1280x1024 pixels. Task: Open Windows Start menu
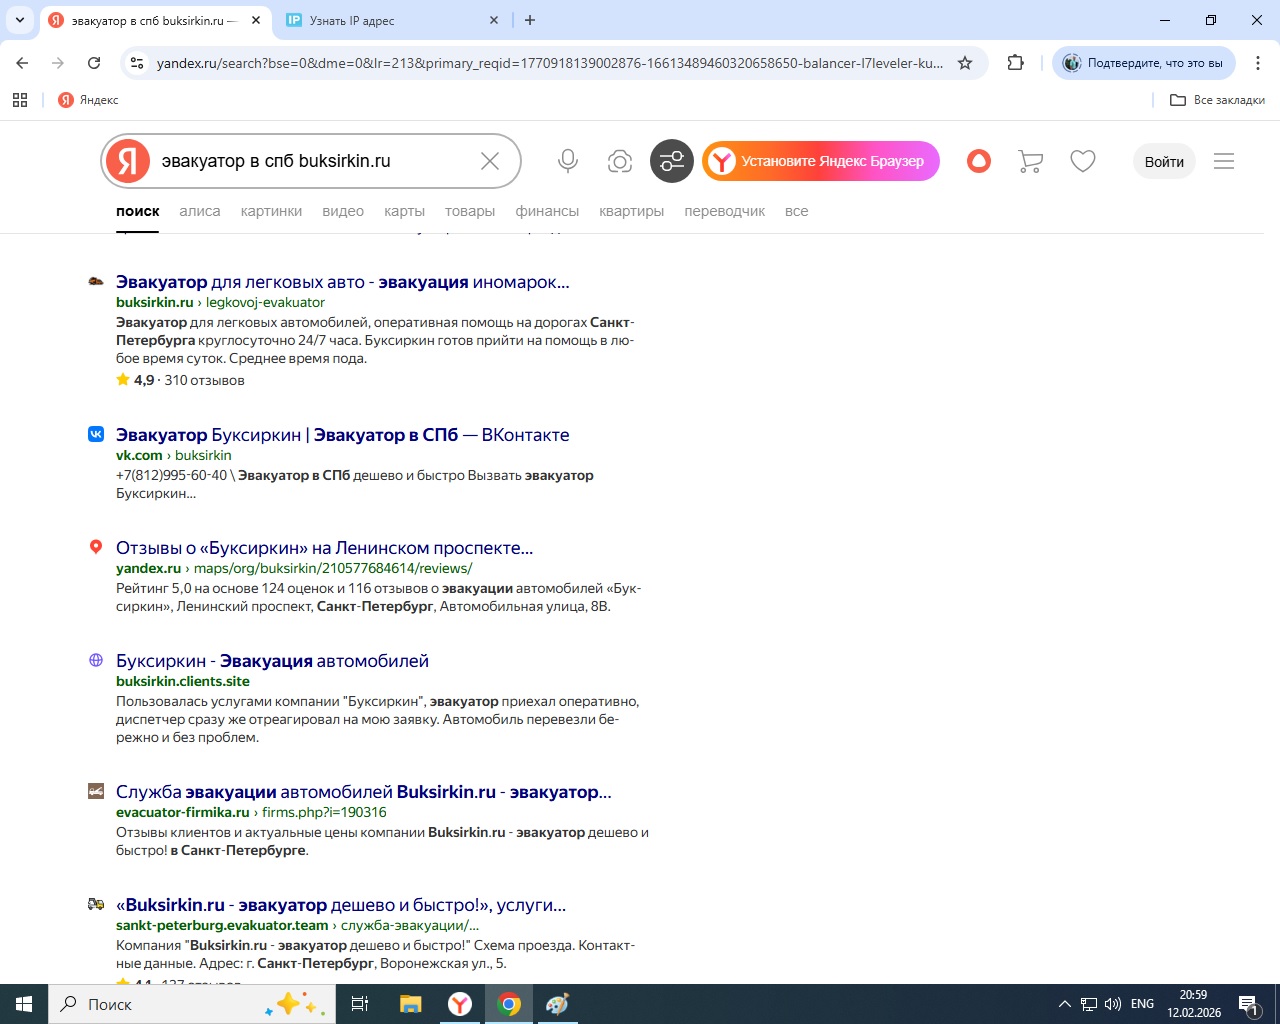tap(24, 1004)
